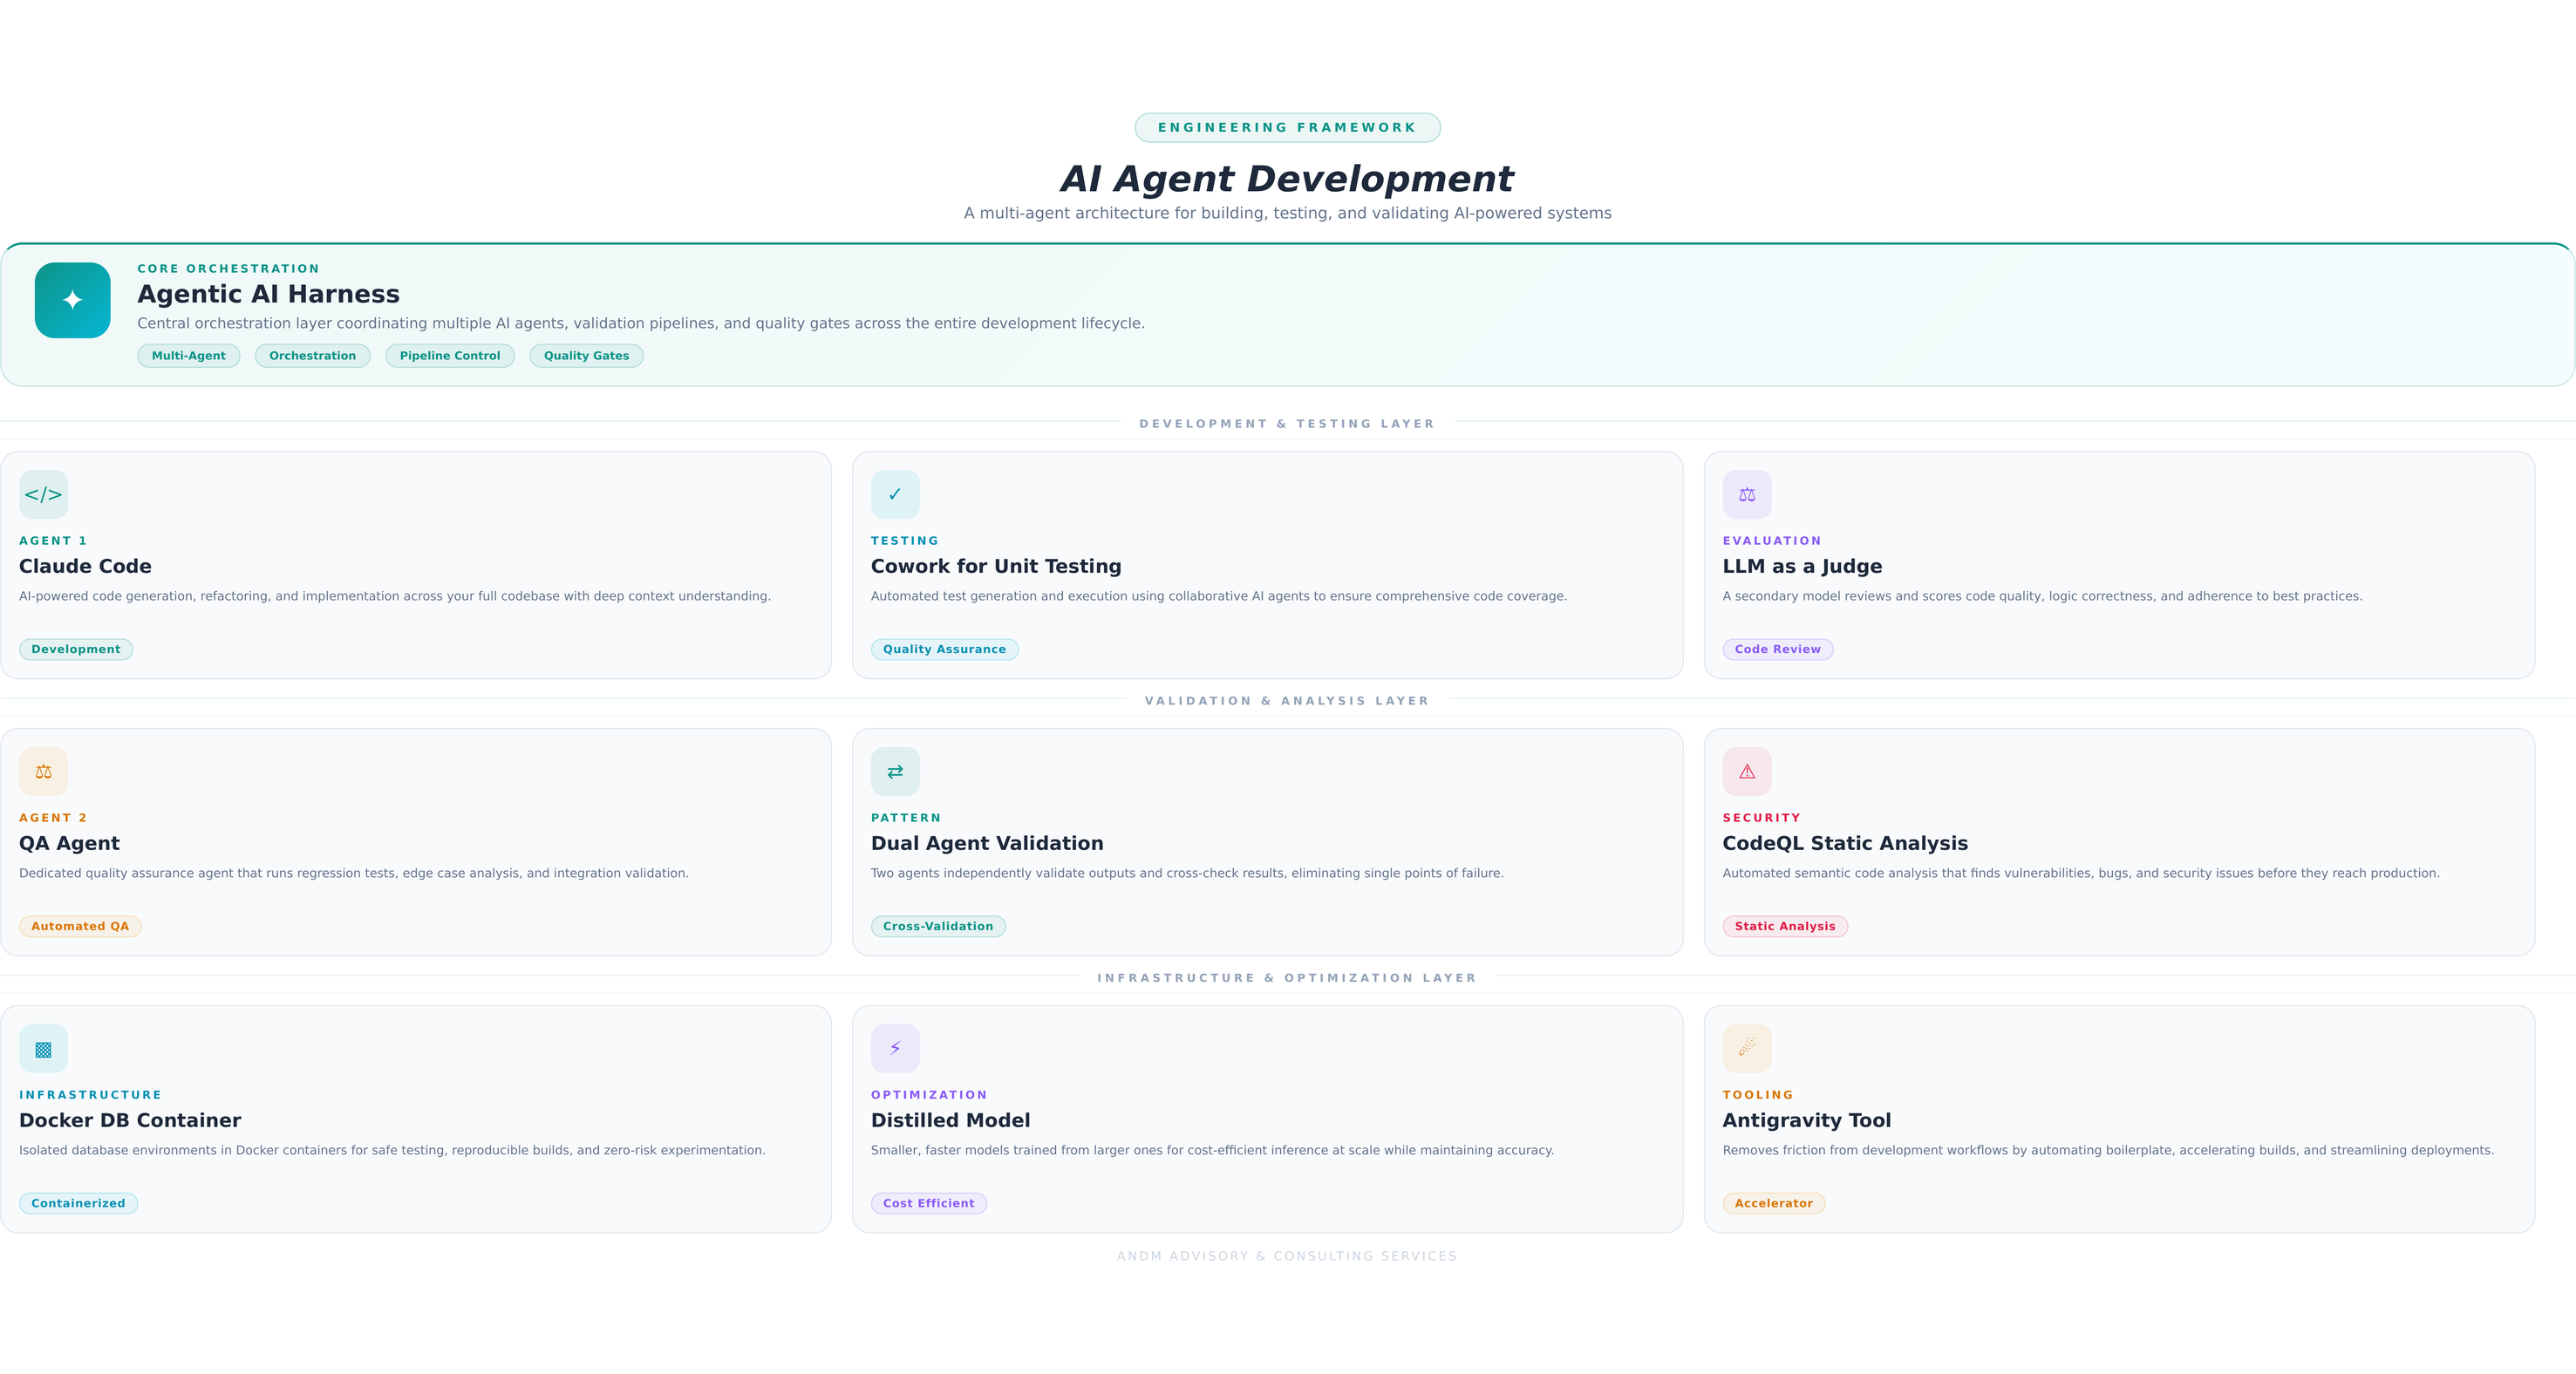This screenshot has height=1374, width=2576.
Task: Select the grid icon above Docker DB Container
Action: (x=43, y=1048)
